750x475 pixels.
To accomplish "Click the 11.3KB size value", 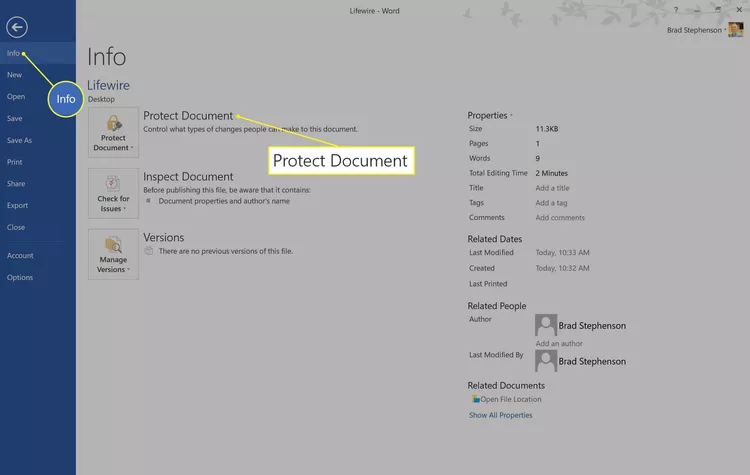I will (547, 129).
